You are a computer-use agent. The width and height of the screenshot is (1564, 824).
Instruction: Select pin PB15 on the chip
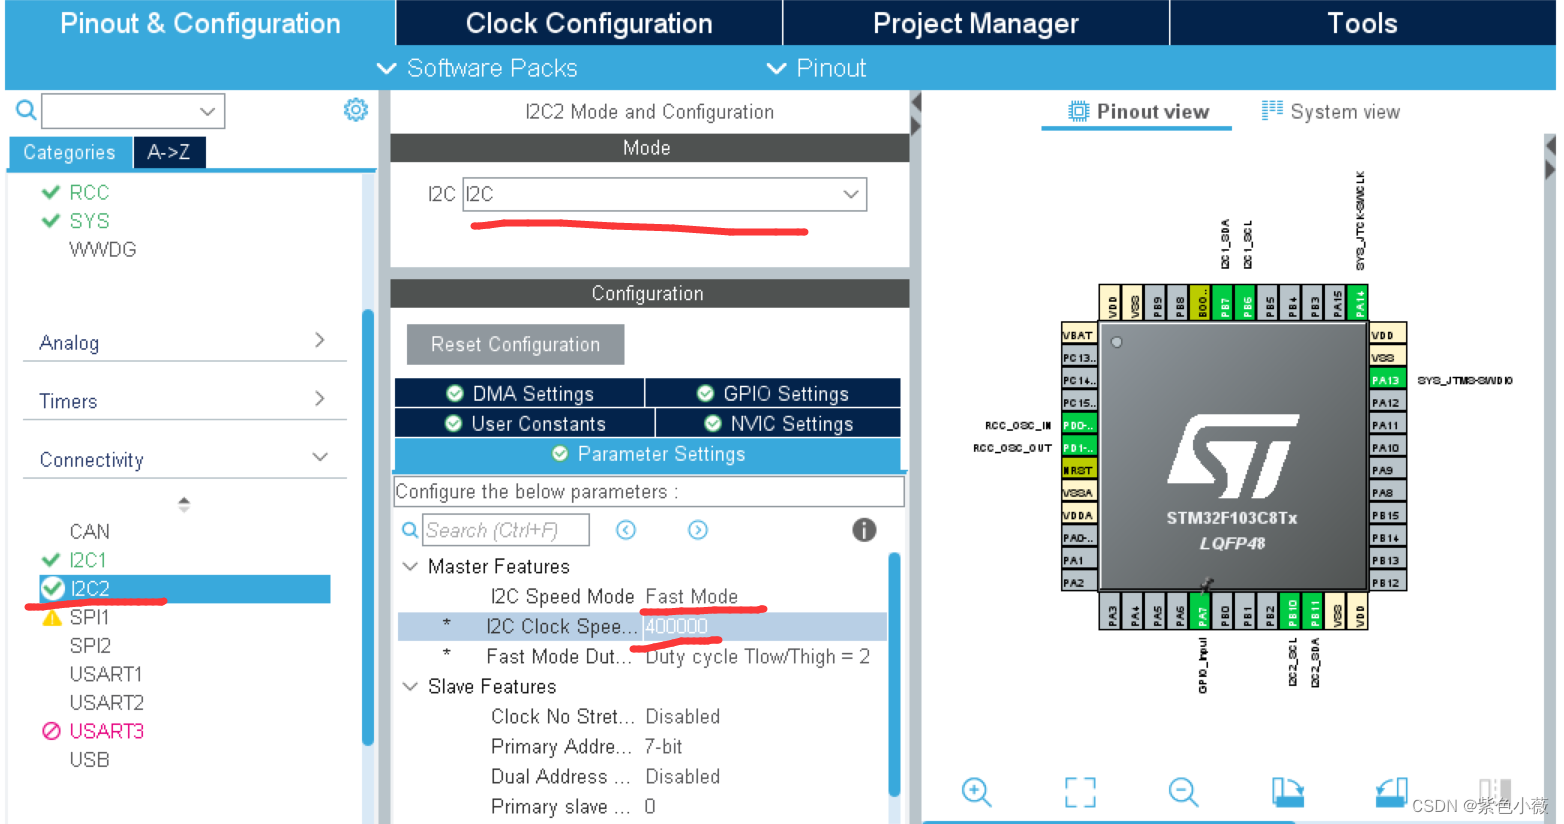[1387, 515]
